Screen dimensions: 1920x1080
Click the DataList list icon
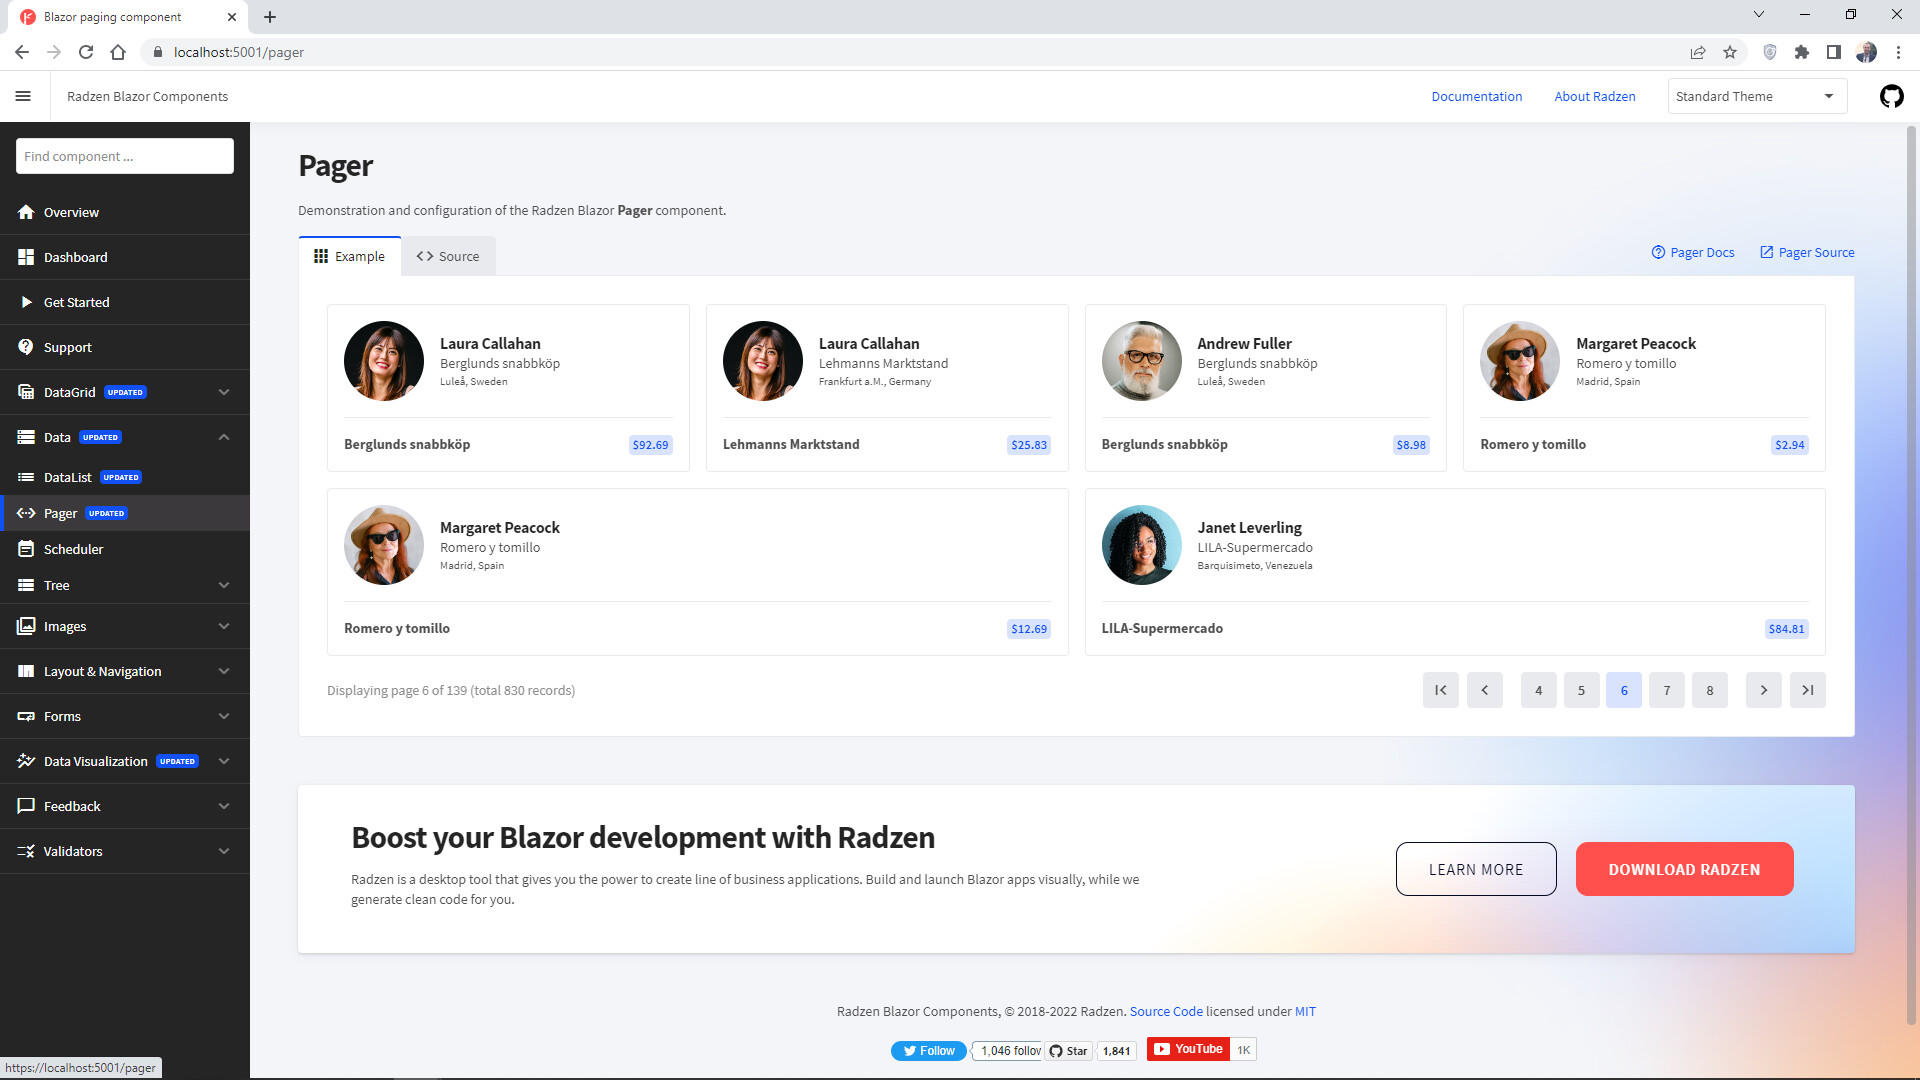pos(26,477)
